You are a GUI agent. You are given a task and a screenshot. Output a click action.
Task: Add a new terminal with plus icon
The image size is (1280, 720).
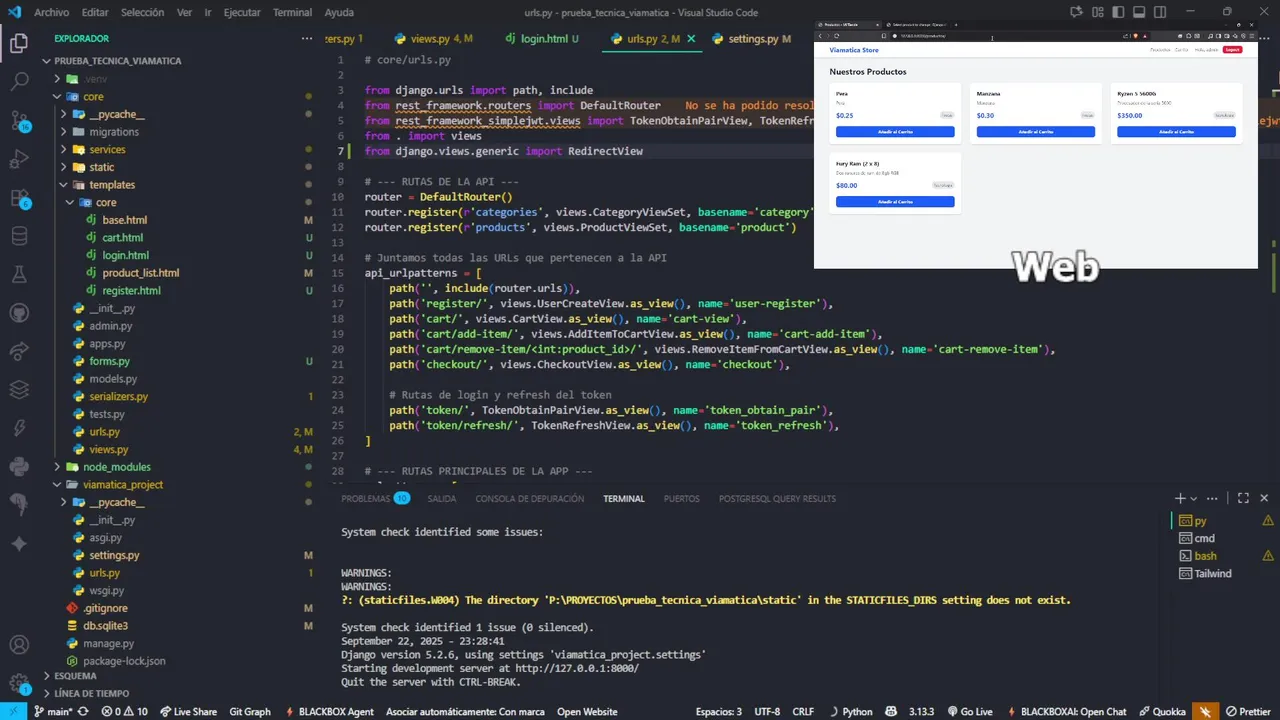(x=1180, y=498)
